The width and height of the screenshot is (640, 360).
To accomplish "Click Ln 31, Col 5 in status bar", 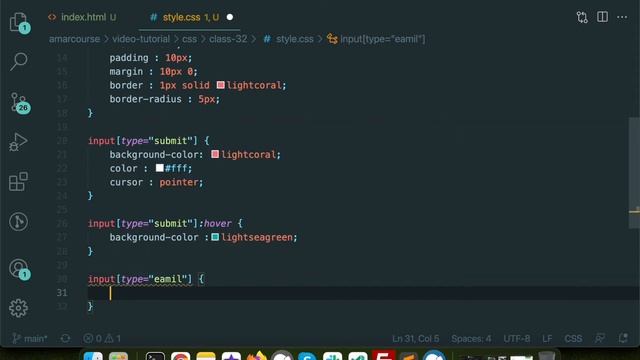I will (x=416, y=338).
